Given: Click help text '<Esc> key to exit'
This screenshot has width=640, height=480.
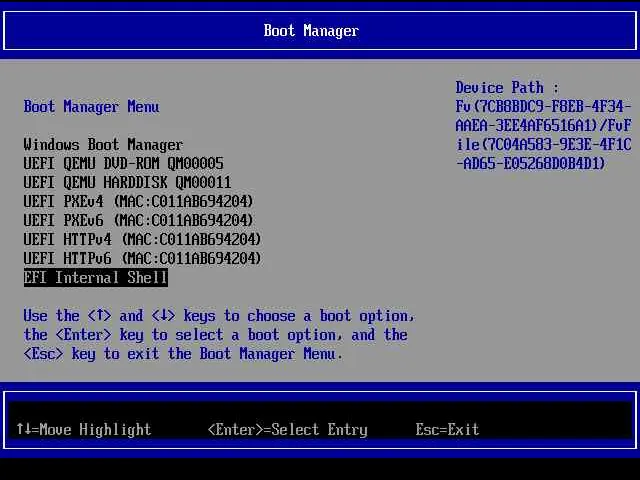Looking at the screenshot, I should [91, 354].
